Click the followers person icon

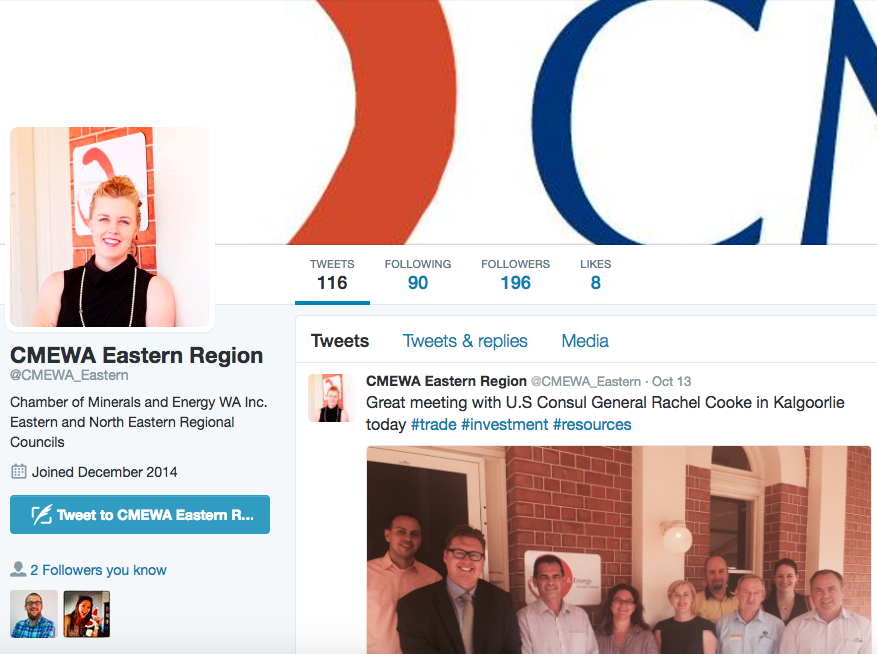(18, 570)
